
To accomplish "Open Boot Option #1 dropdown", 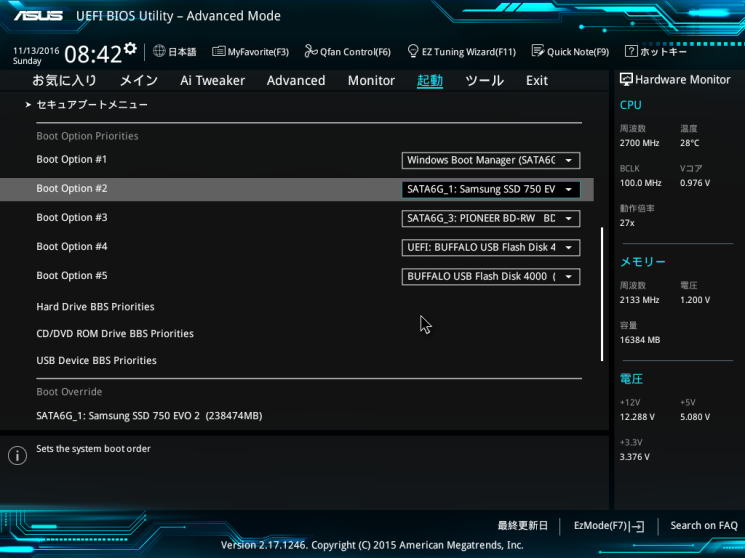I will 490,160.
